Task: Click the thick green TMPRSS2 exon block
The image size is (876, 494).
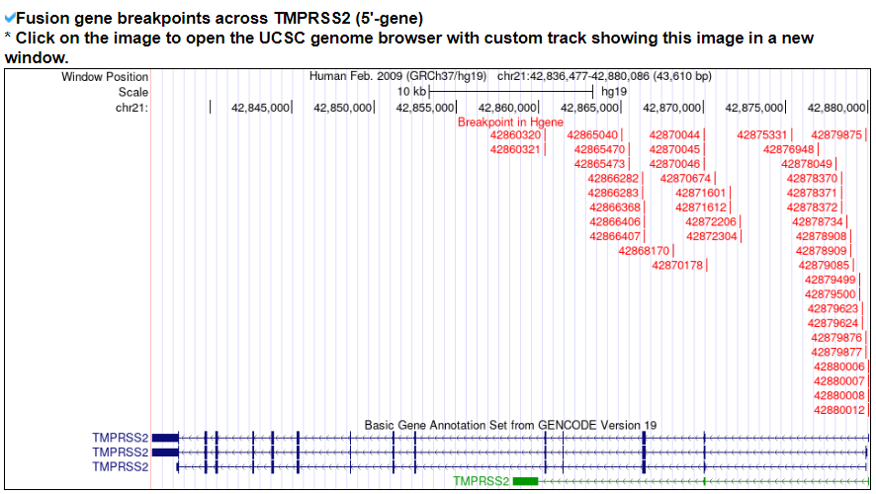Action: click(x=525, y=481)
